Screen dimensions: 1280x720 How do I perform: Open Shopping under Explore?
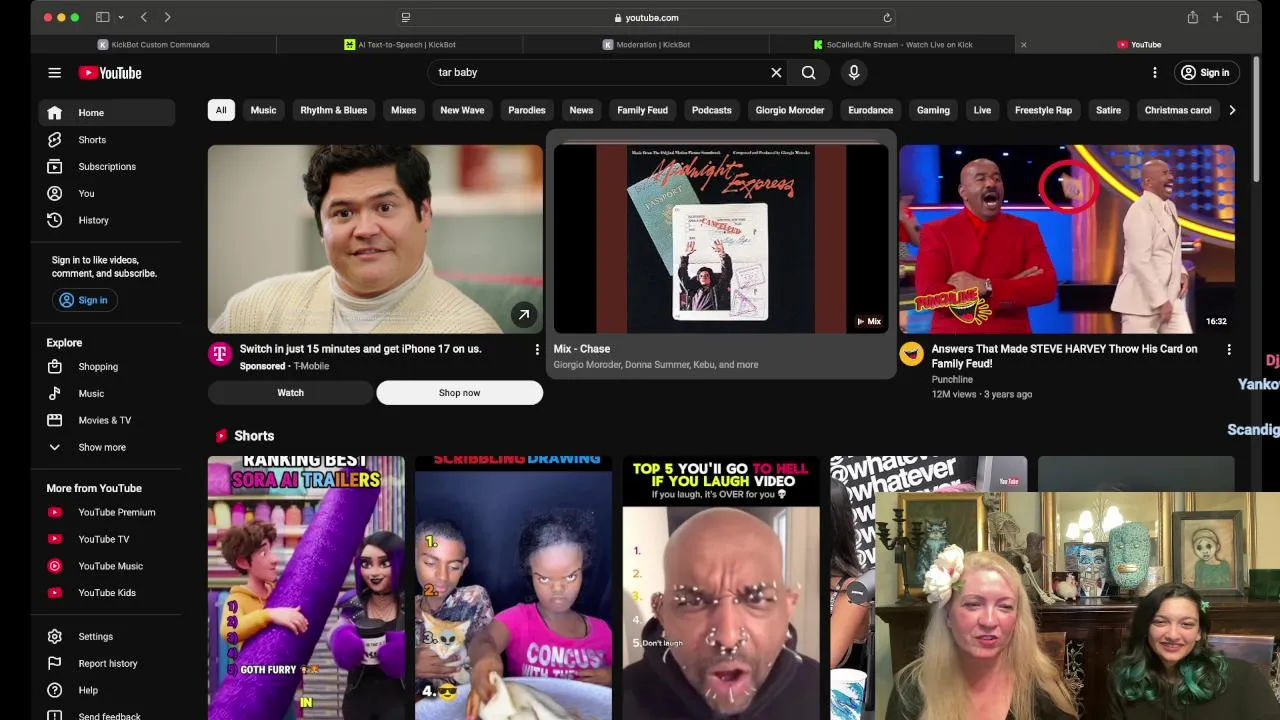tap(108, 367)
